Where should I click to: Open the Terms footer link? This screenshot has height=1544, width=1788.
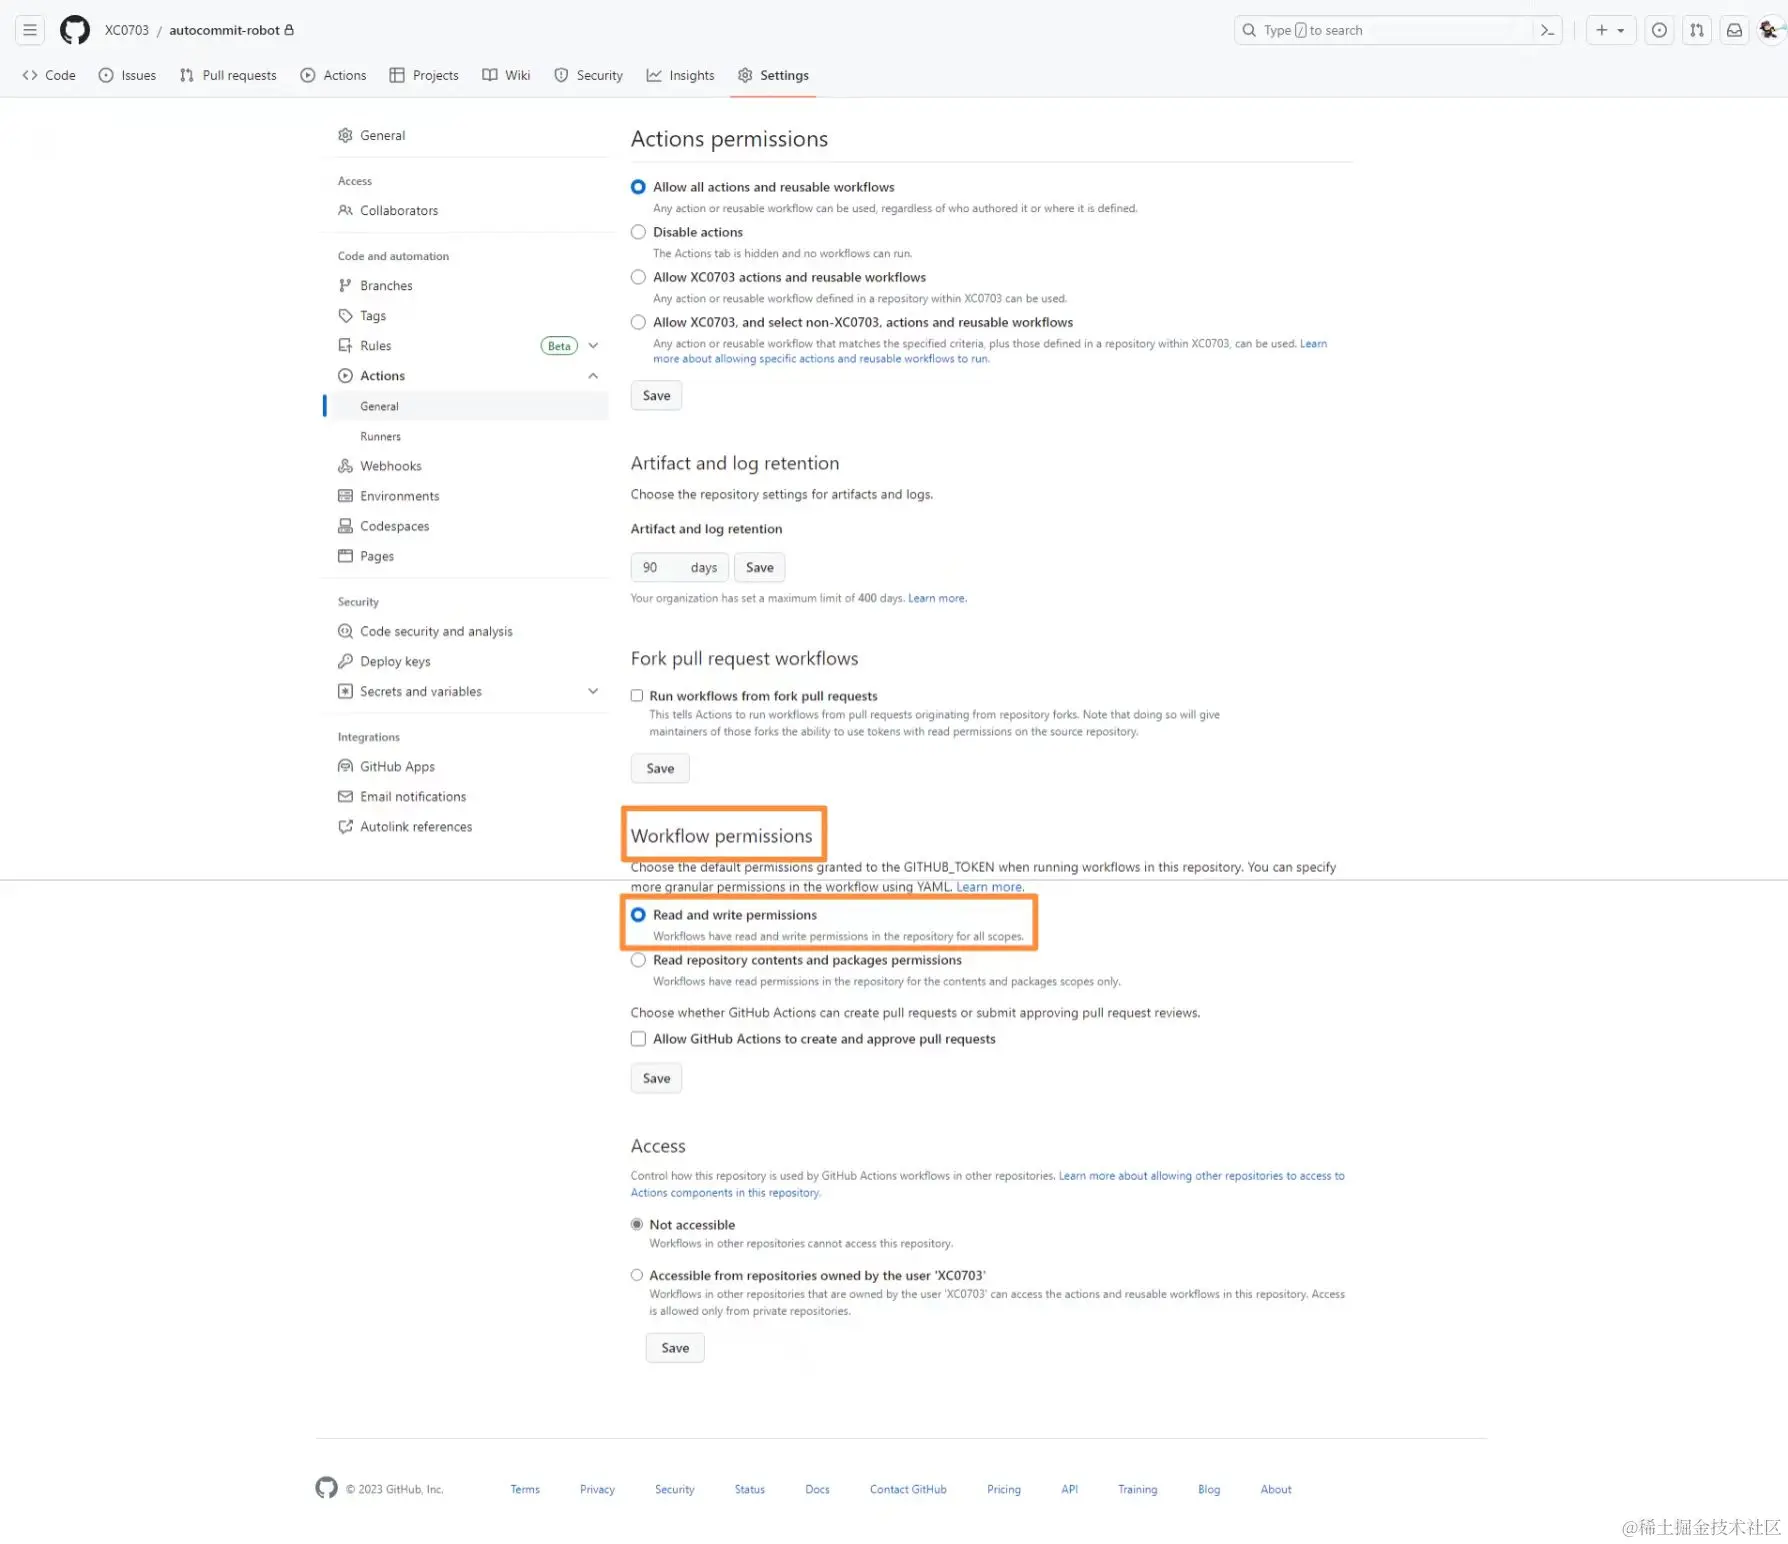(525, 1489)
